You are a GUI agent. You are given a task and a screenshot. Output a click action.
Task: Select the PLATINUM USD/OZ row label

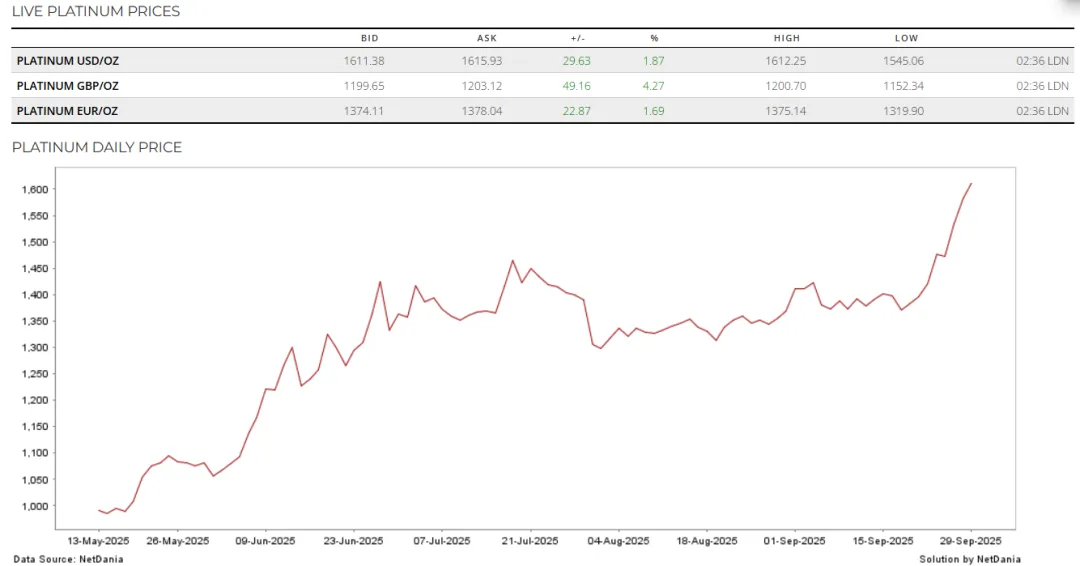[x=68, y=61]
